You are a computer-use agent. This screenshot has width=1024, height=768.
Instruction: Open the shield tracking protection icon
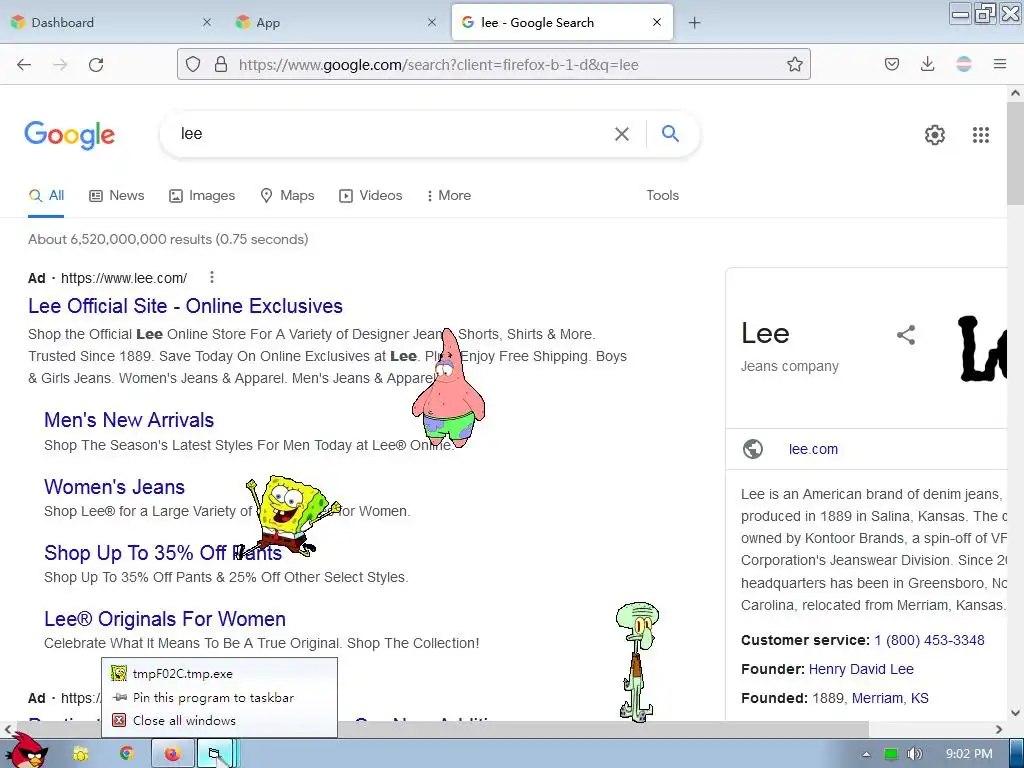pos(193,64)
